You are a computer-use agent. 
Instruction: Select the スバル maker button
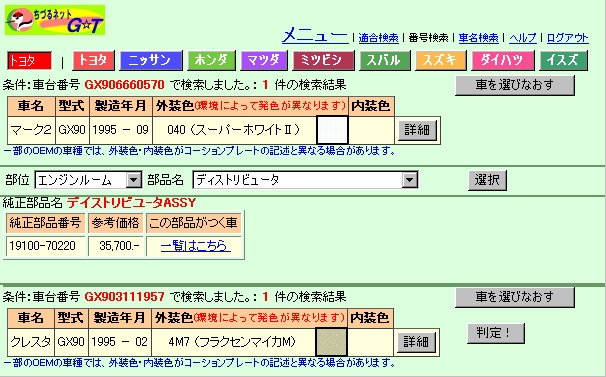click(385, 60)
